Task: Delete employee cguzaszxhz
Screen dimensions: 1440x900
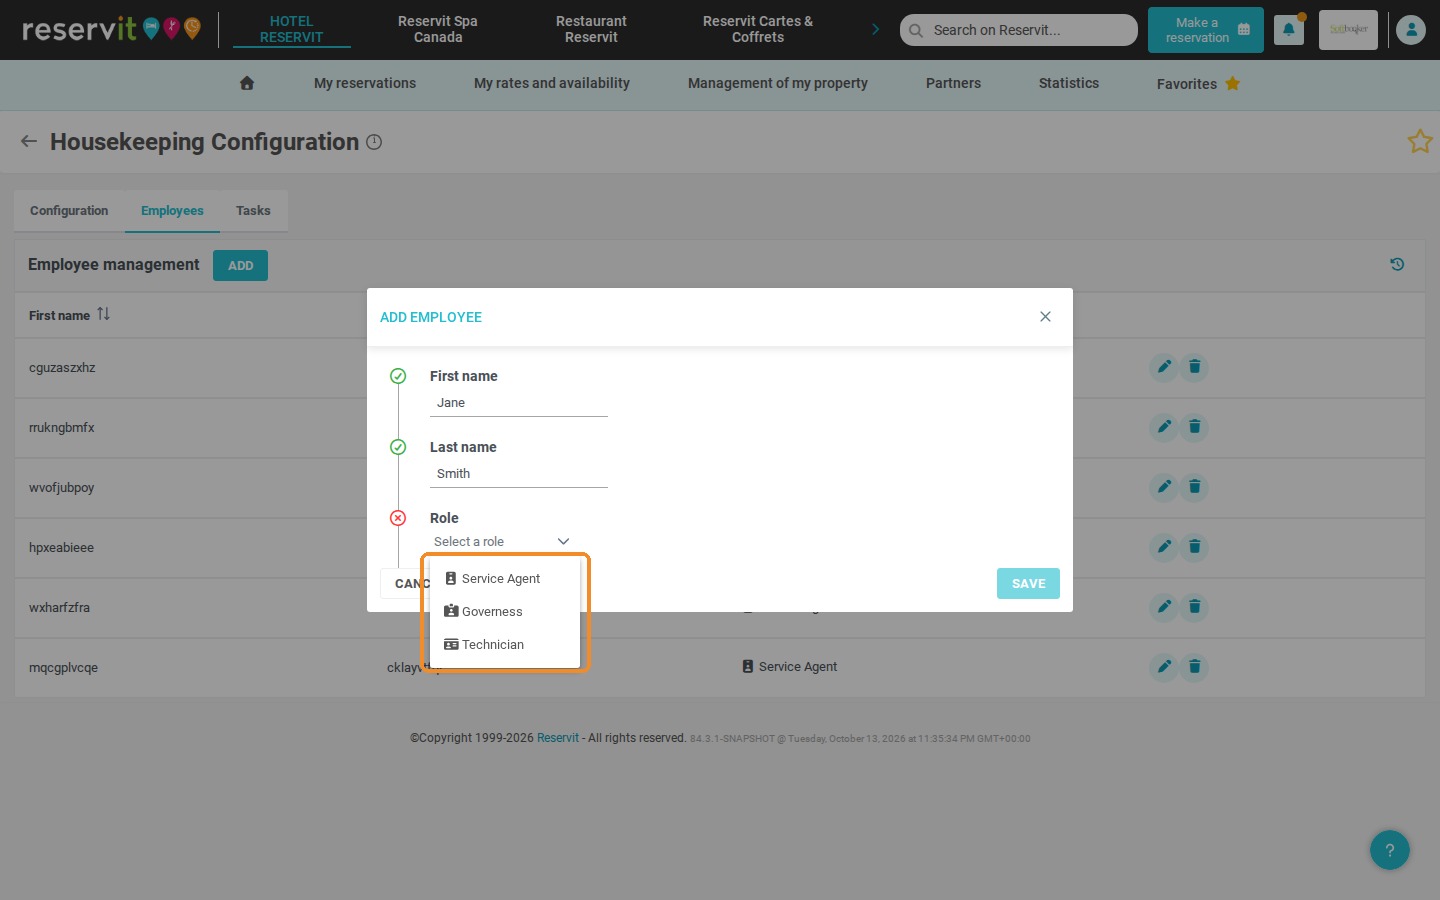Action: coord(1194,367)
